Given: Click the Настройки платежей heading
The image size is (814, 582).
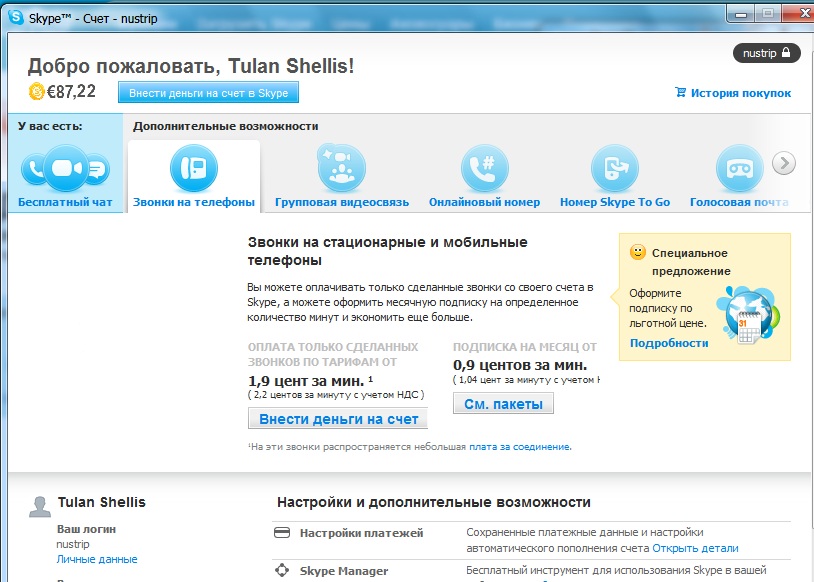Looking at the screenshot, I should [361, 533].
